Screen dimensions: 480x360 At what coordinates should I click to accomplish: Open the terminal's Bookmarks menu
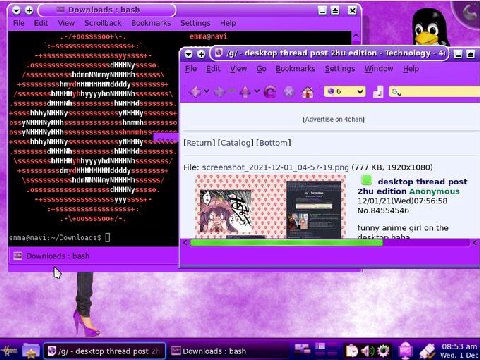click(151, 23)
